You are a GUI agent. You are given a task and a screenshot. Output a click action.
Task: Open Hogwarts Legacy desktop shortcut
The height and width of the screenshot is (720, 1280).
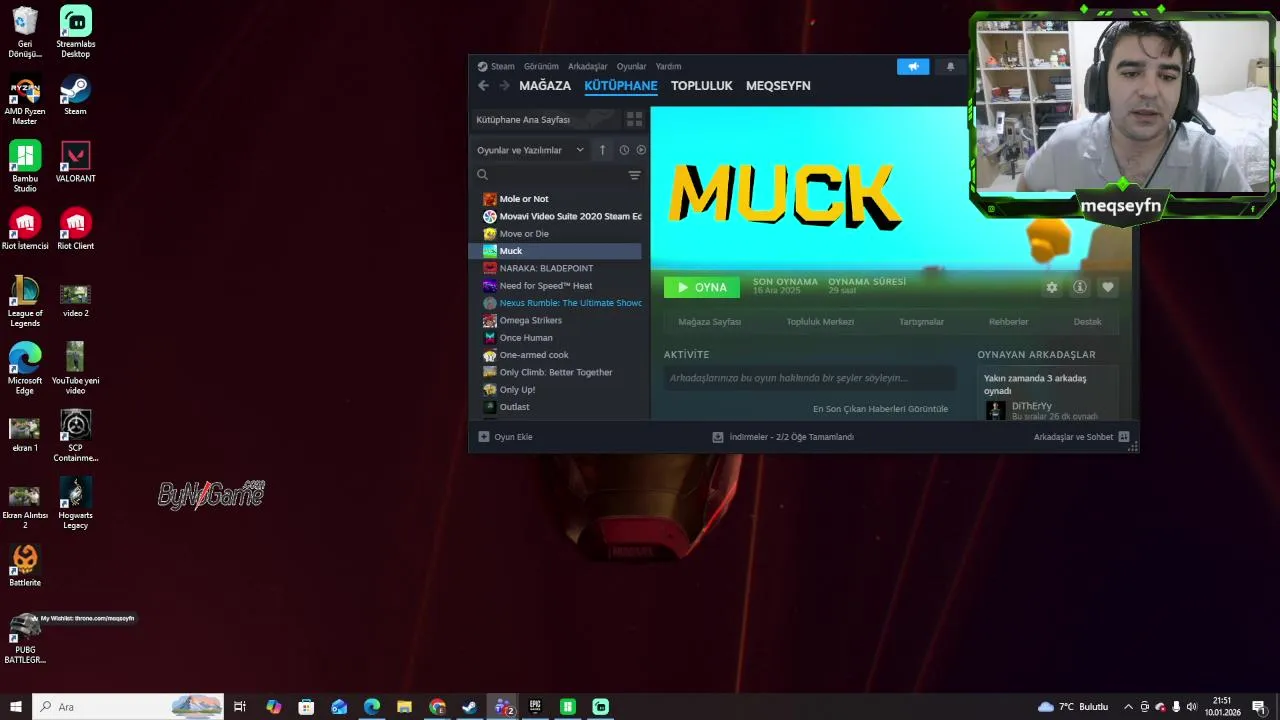click(x=75, y=503)
